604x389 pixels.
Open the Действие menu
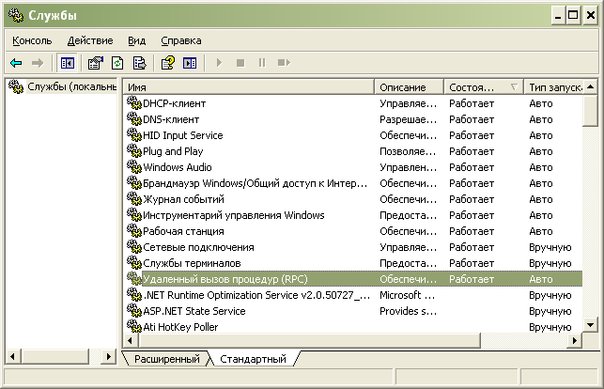[x=90, y=40]
